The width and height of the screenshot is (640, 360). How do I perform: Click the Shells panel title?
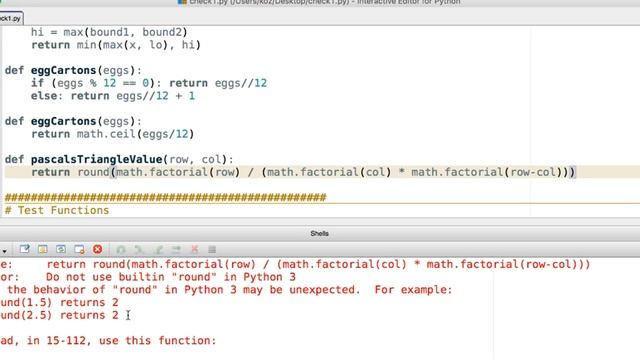(319, 233)
